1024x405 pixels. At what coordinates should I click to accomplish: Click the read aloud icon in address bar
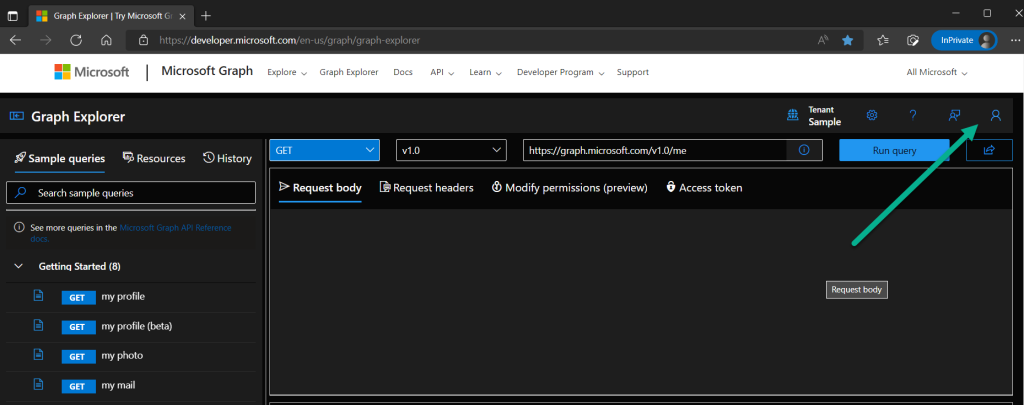pos(823,40)
